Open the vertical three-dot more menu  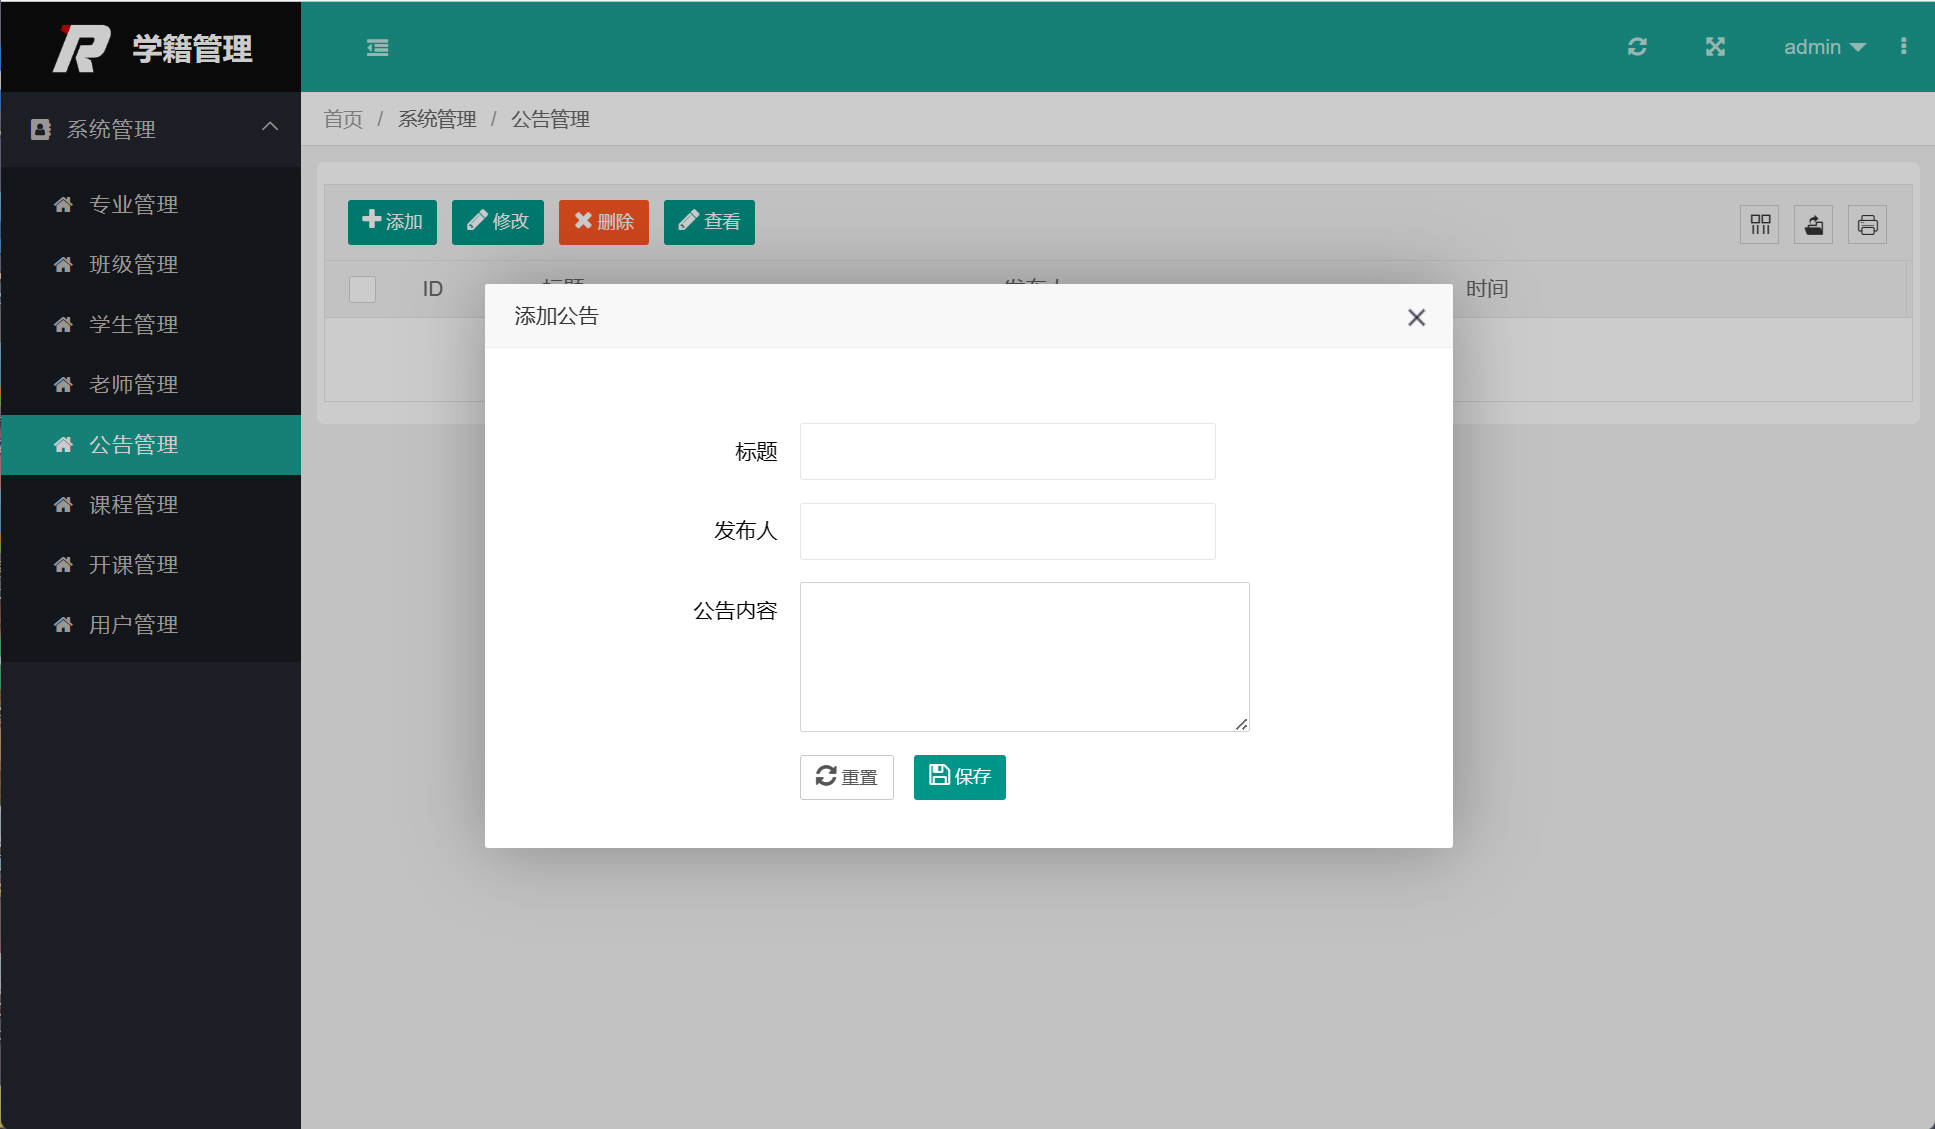tap(1903, 47)
